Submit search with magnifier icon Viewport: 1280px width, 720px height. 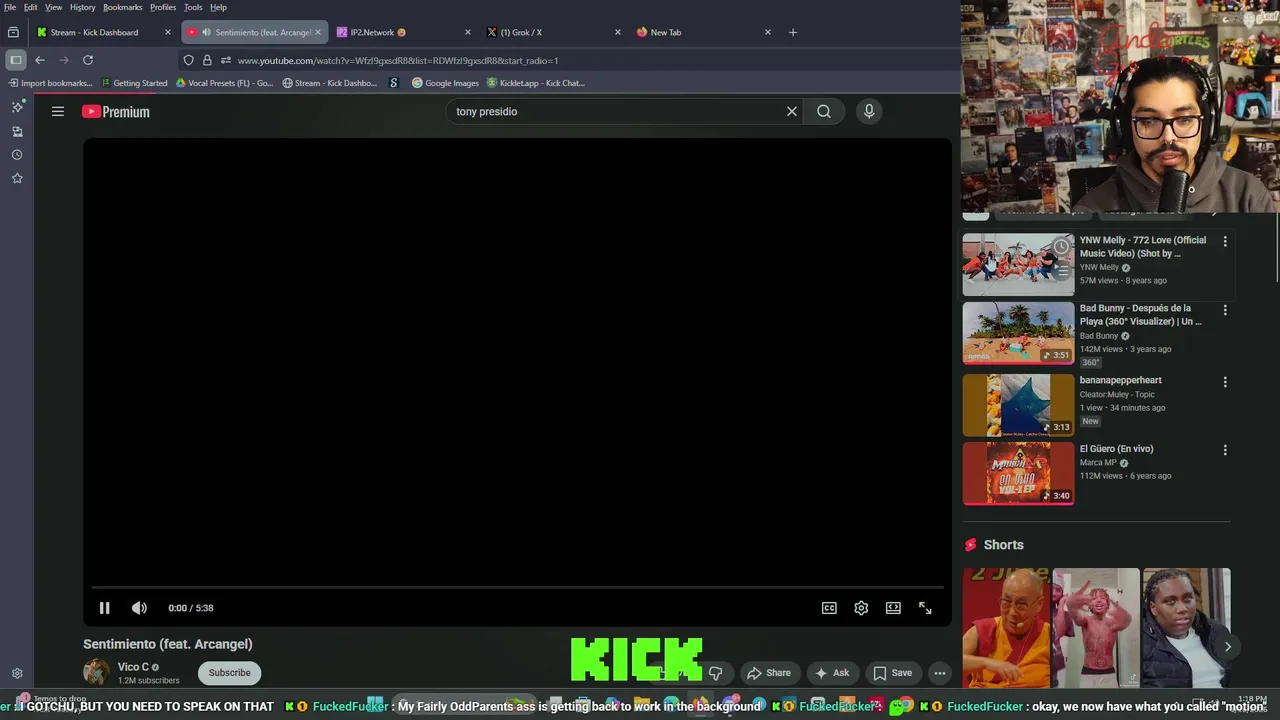click(824, 111)
